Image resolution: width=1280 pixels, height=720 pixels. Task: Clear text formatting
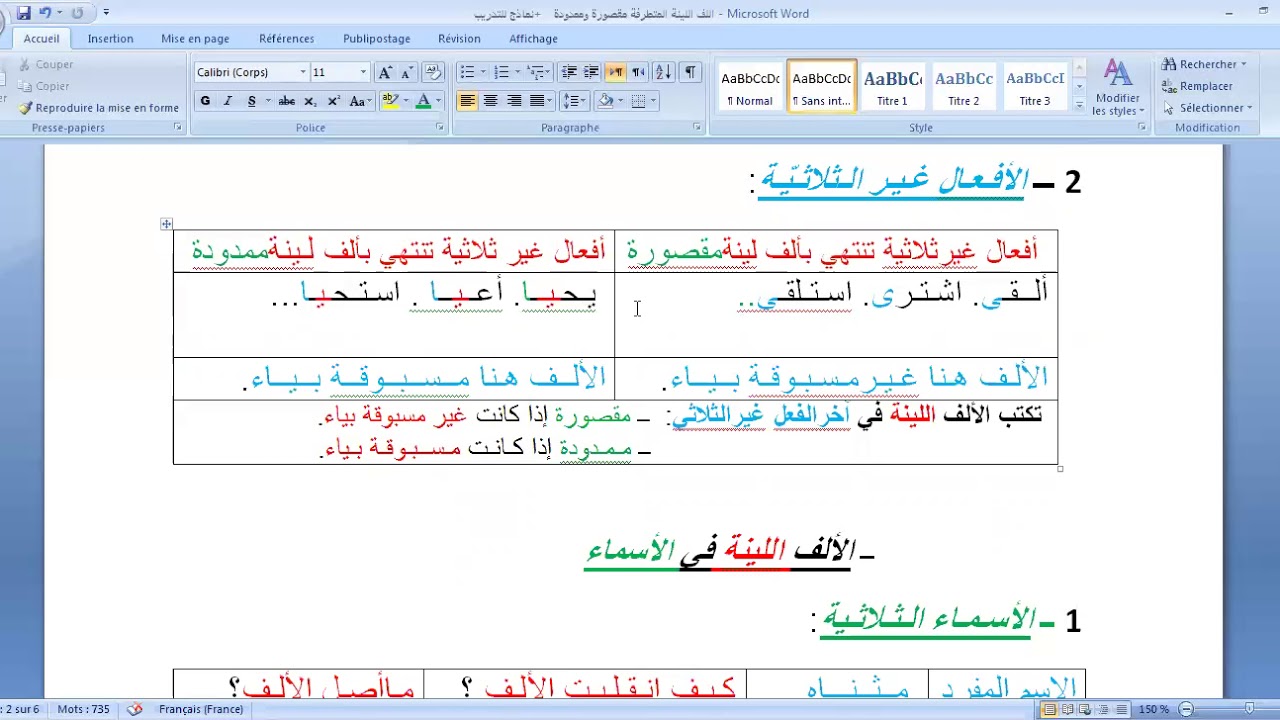[433, 72]
